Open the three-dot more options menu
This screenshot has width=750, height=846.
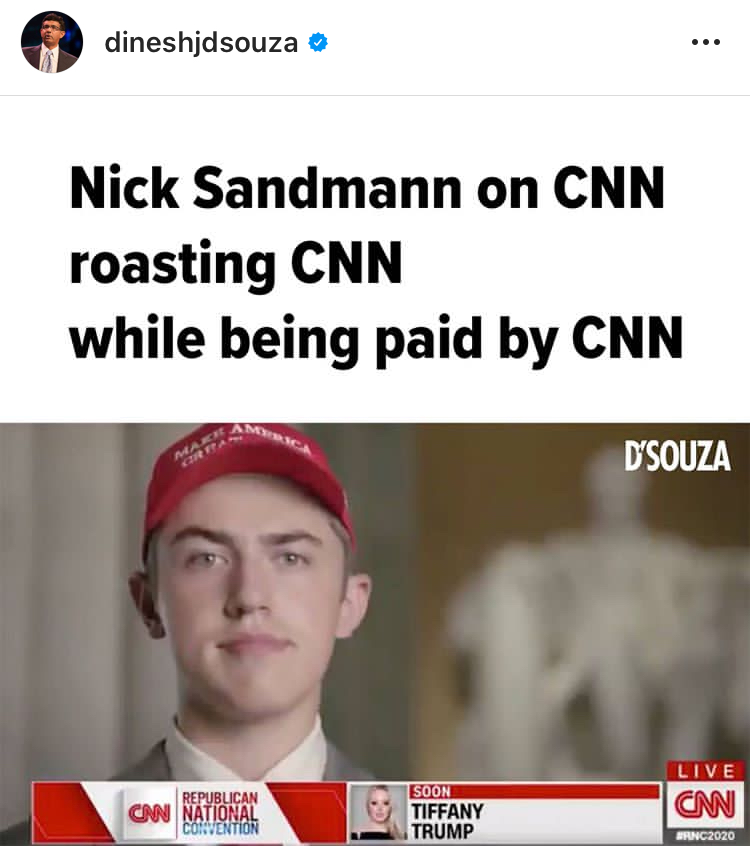coord(706,42)
